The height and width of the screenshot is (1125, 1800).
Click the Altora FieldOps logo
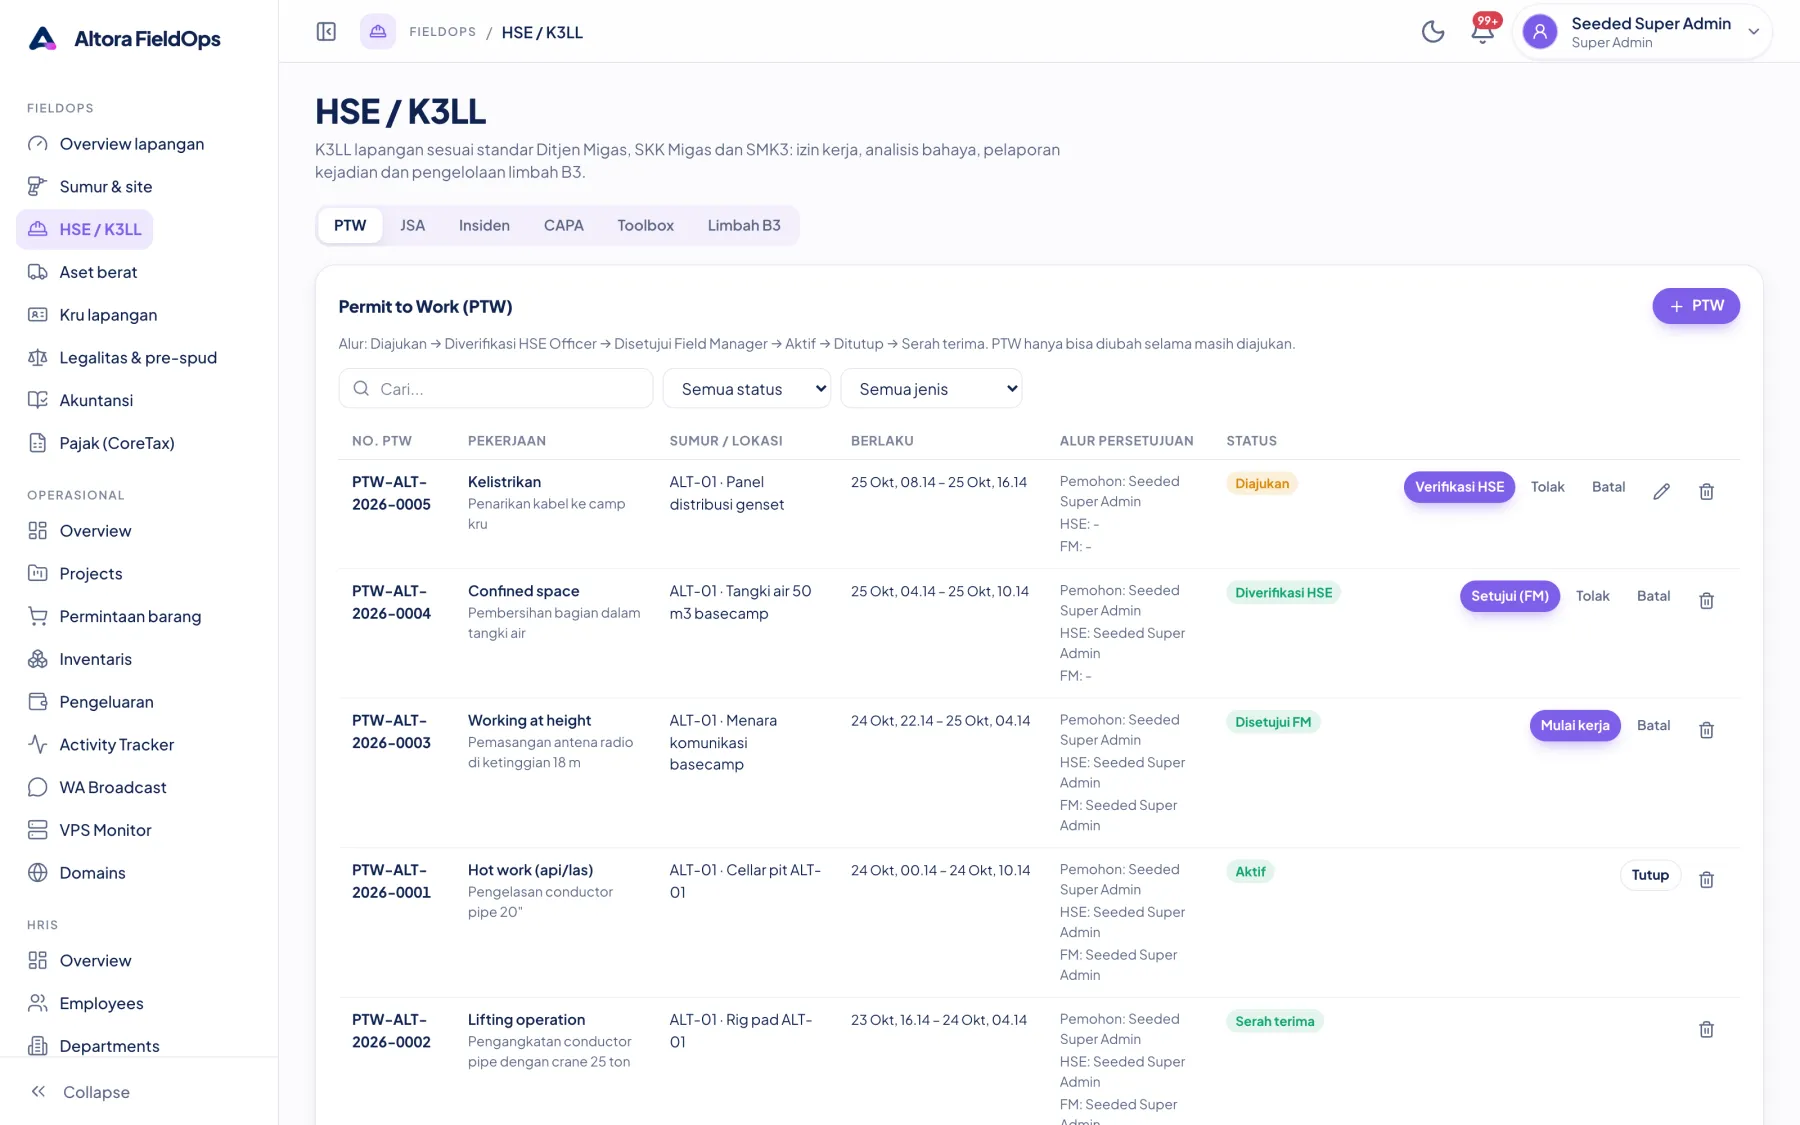(124, 39)
